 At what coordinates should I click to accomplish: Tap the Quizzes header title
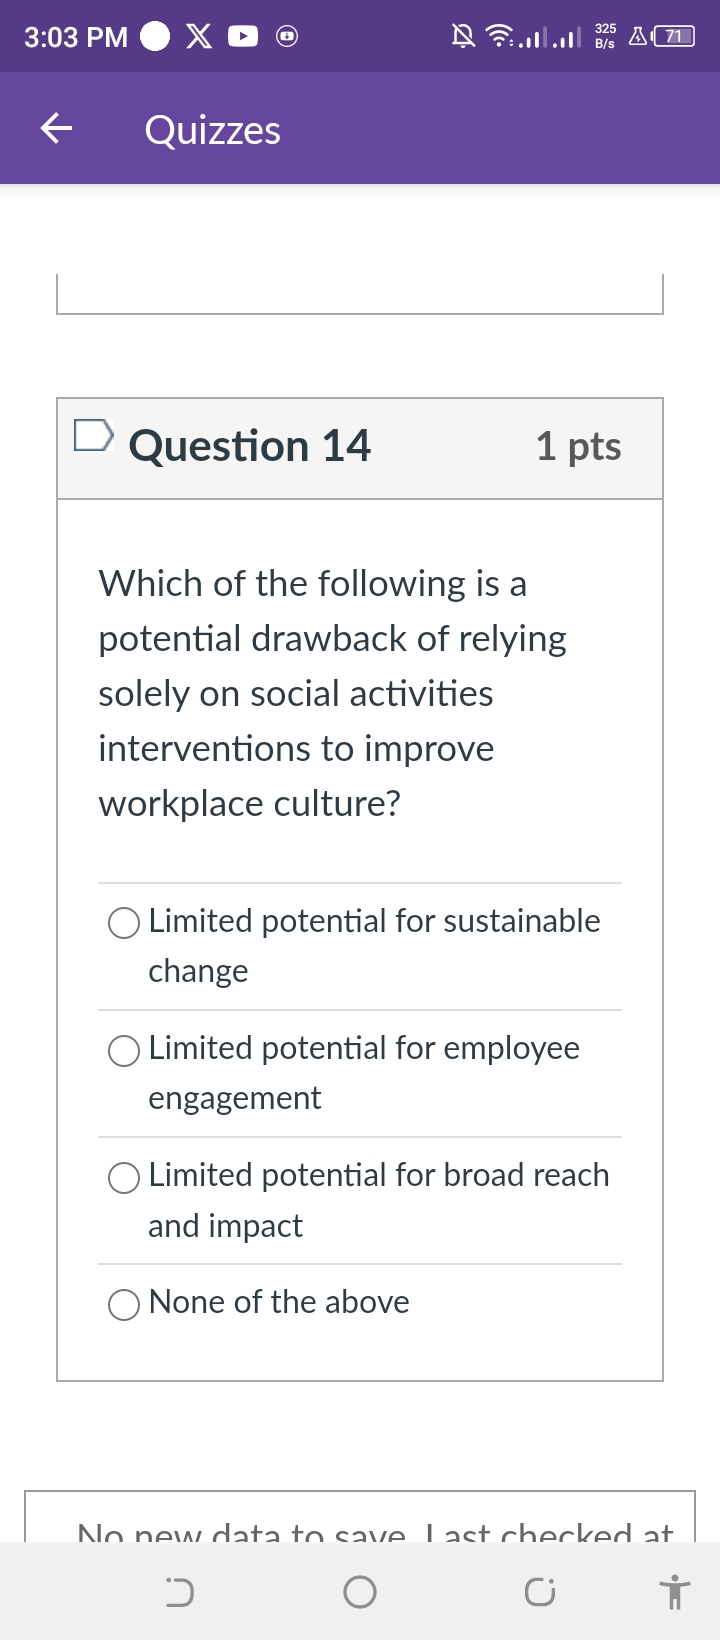click(x=212, y=130)
